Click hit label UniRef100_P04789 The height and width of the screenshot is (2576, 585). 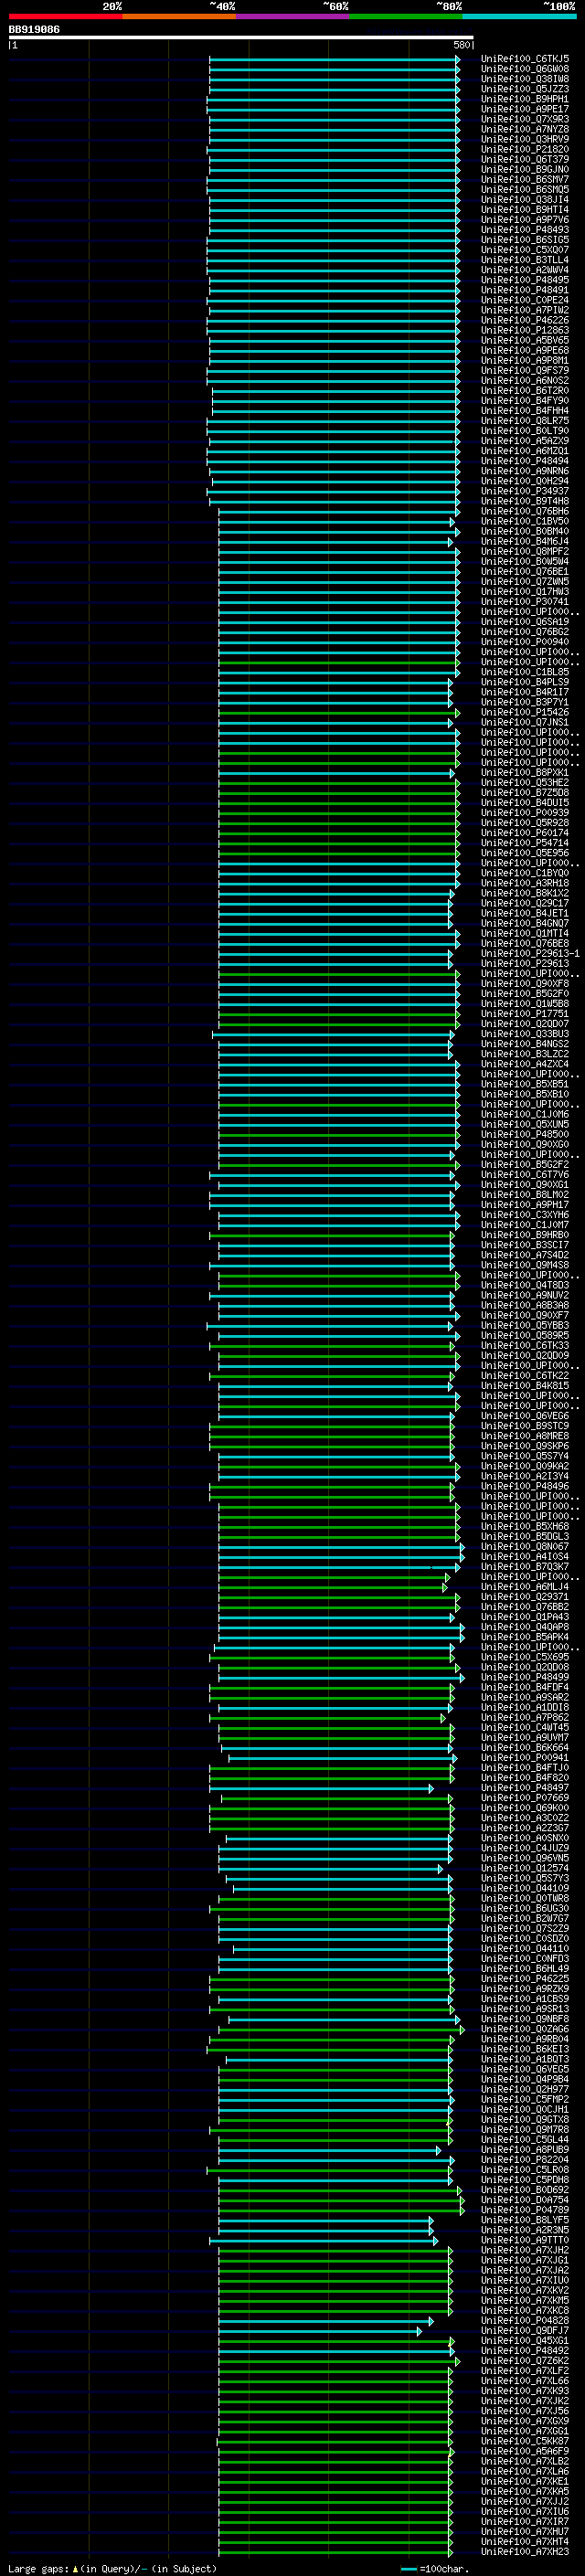pyautogui.click(x=525, y=2210)
